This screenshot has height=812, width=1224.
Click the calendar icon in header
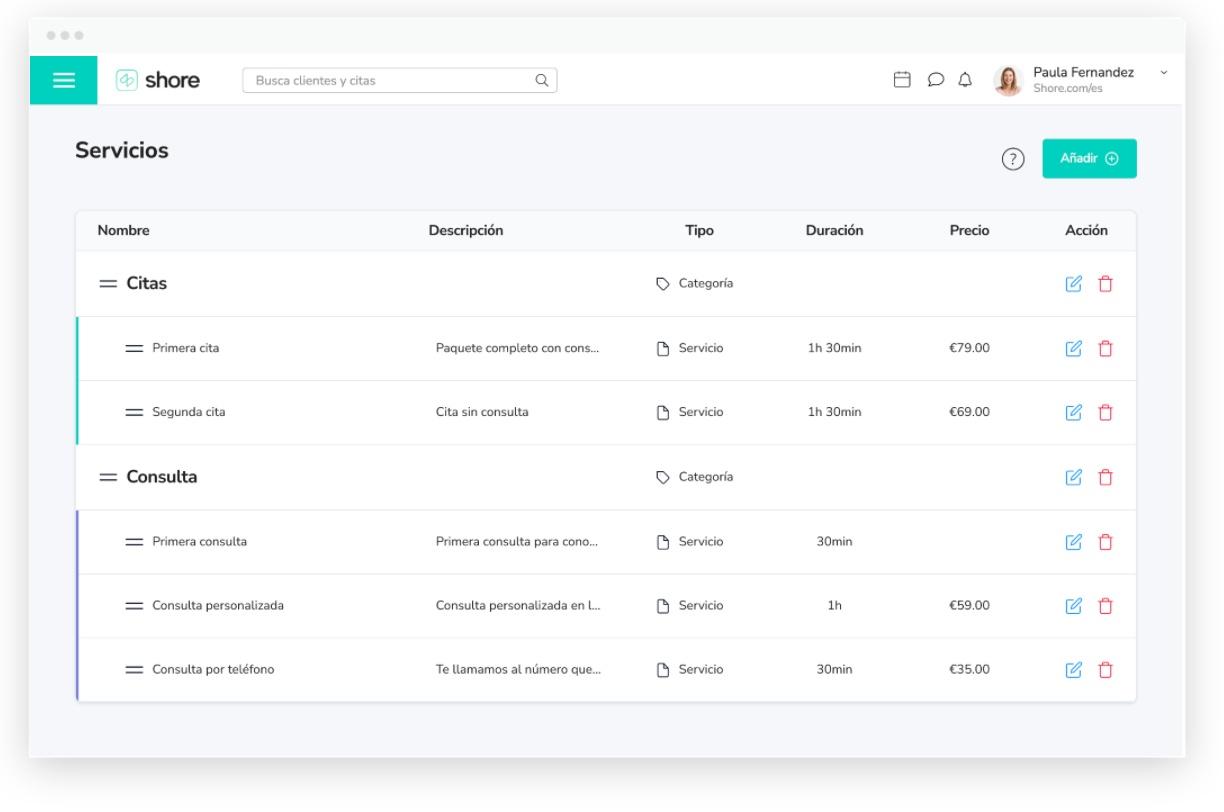[x=902, y=80]
